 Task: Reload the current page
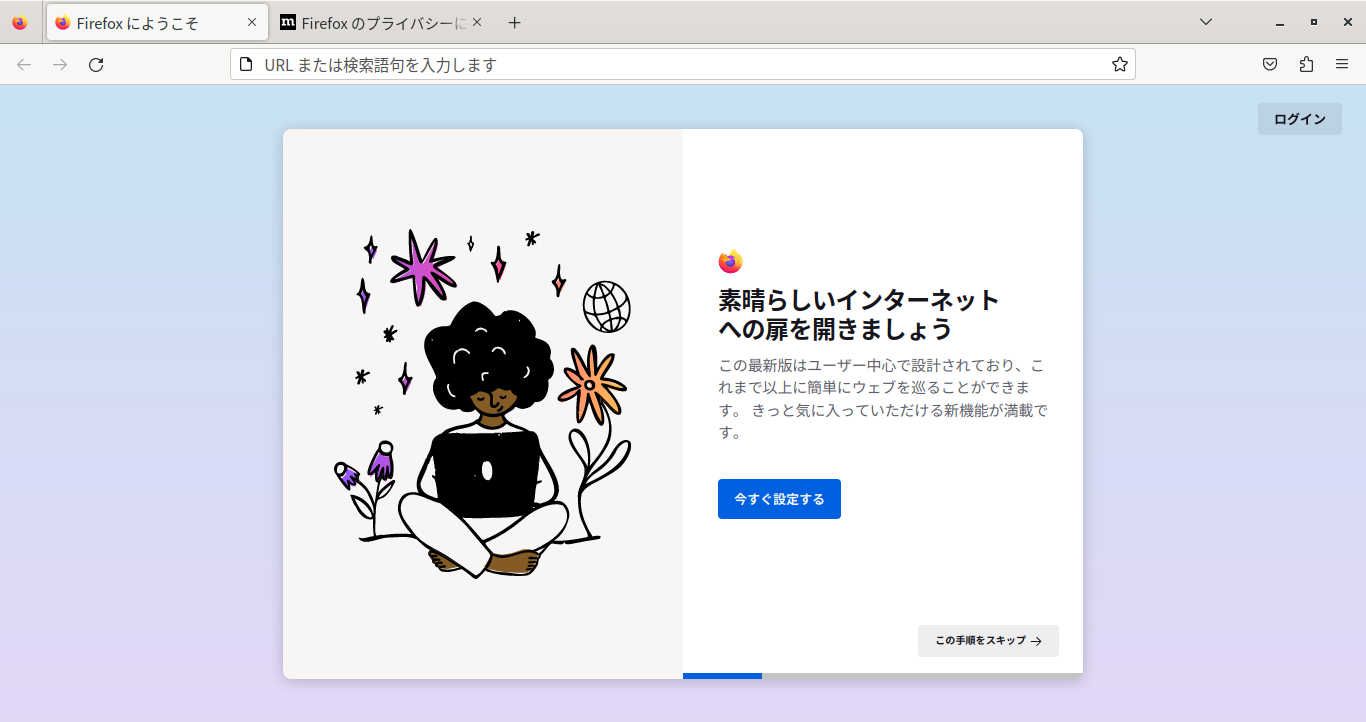click(96, 65)
